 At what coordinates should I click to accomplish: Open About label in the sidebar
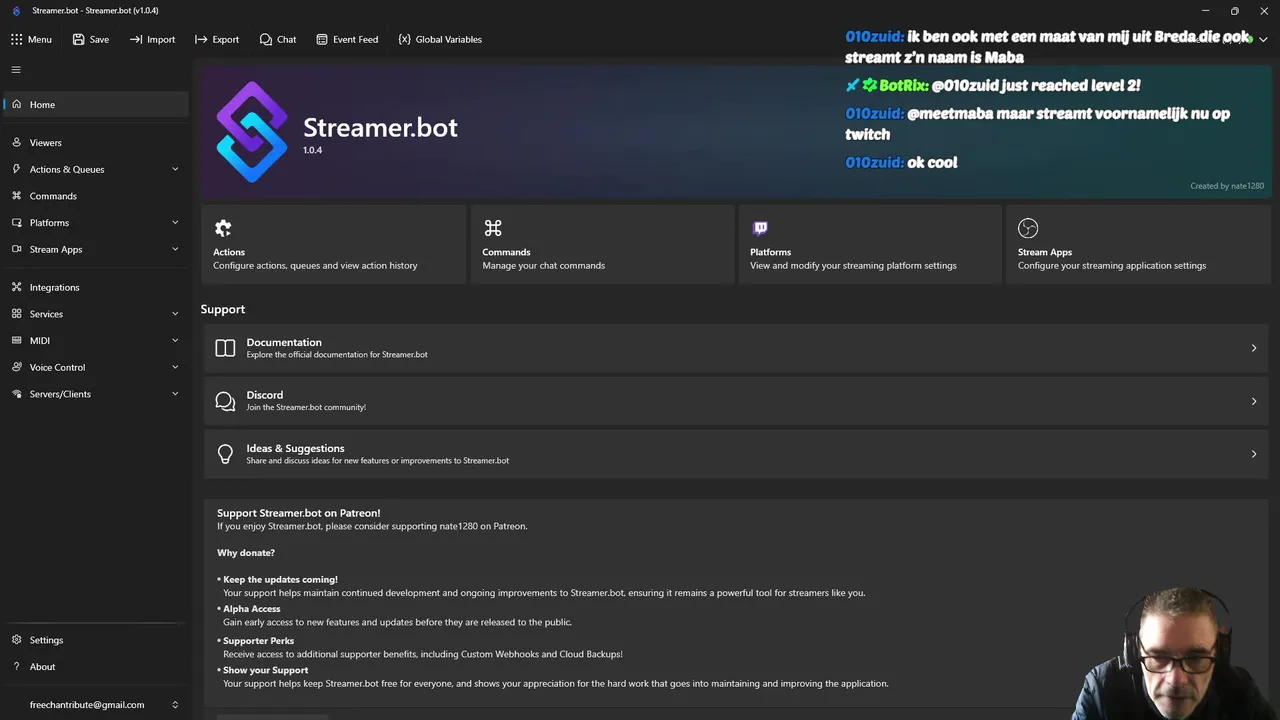click(42, 667)
